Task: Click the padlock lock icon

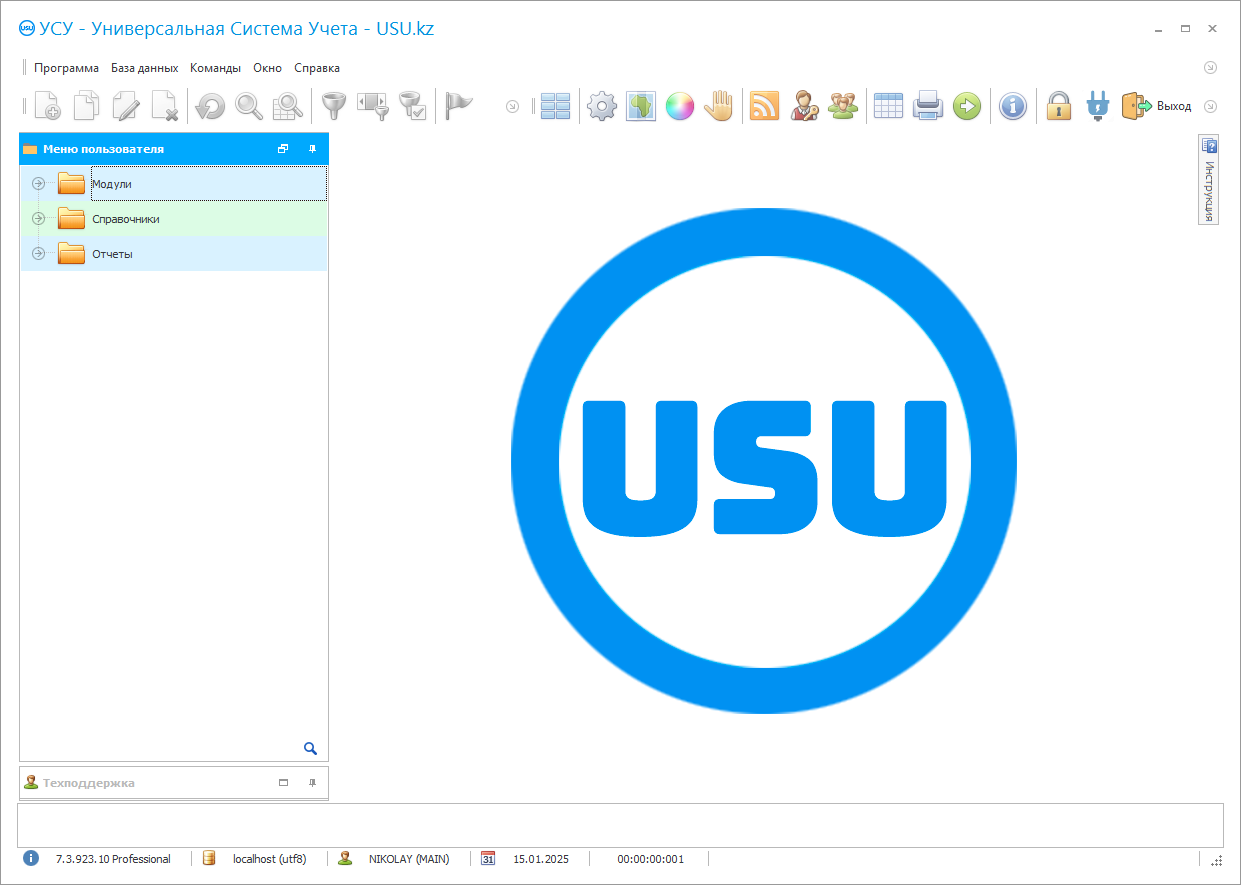Action: (x=1059, y=106)
